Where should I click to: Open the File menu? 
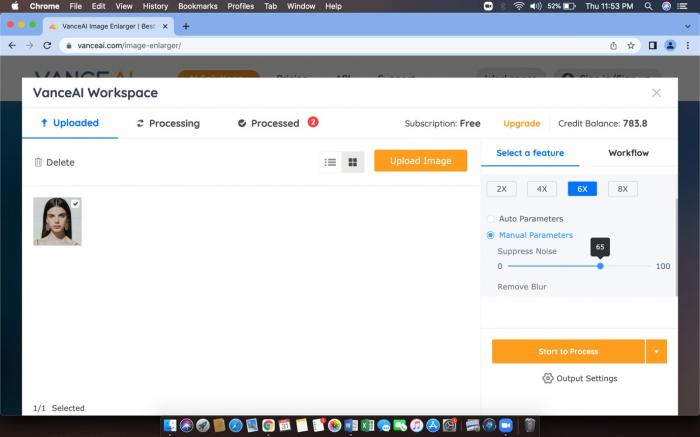pos(75,6)
